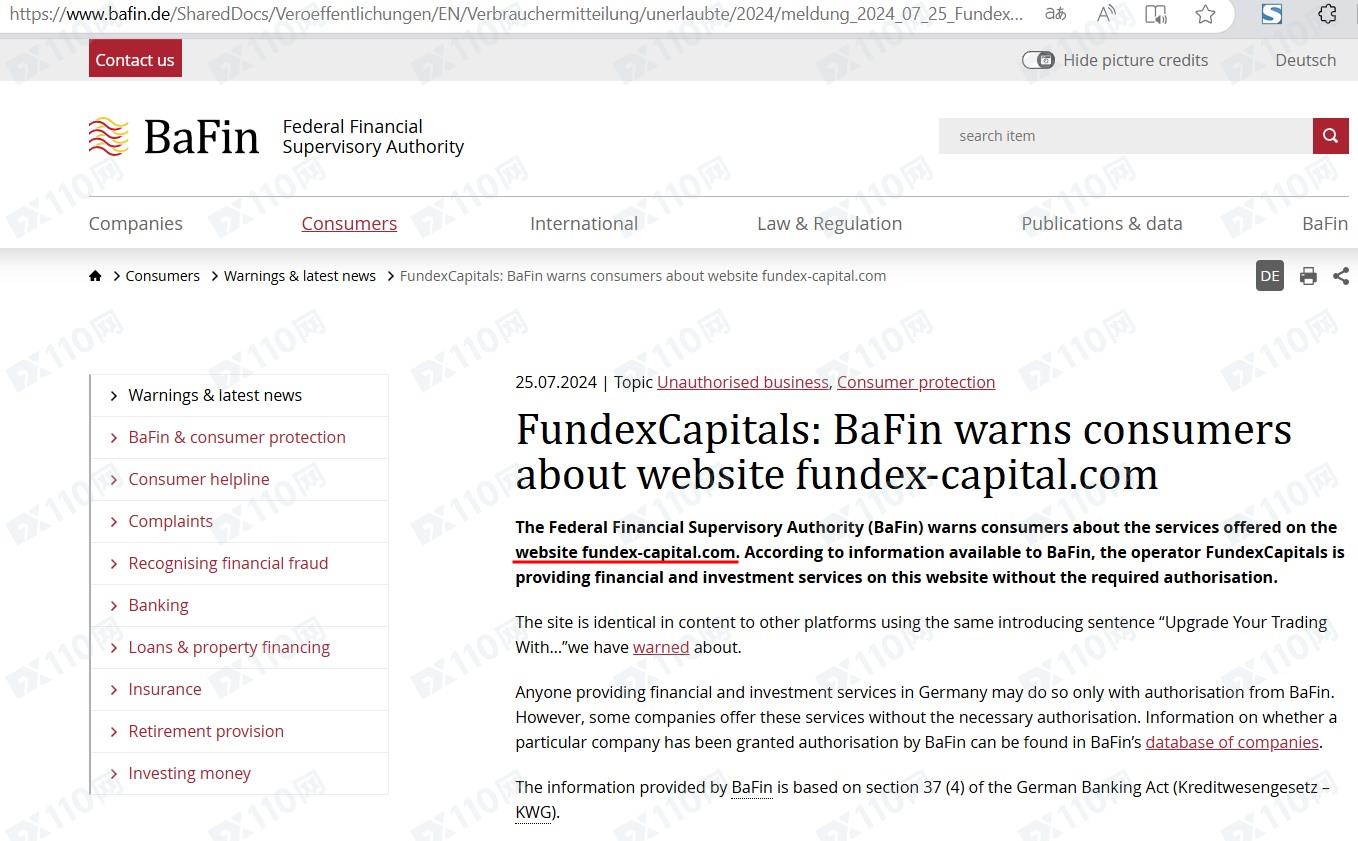Expand the Banking sidebar entry

click(x=158, y=605)
